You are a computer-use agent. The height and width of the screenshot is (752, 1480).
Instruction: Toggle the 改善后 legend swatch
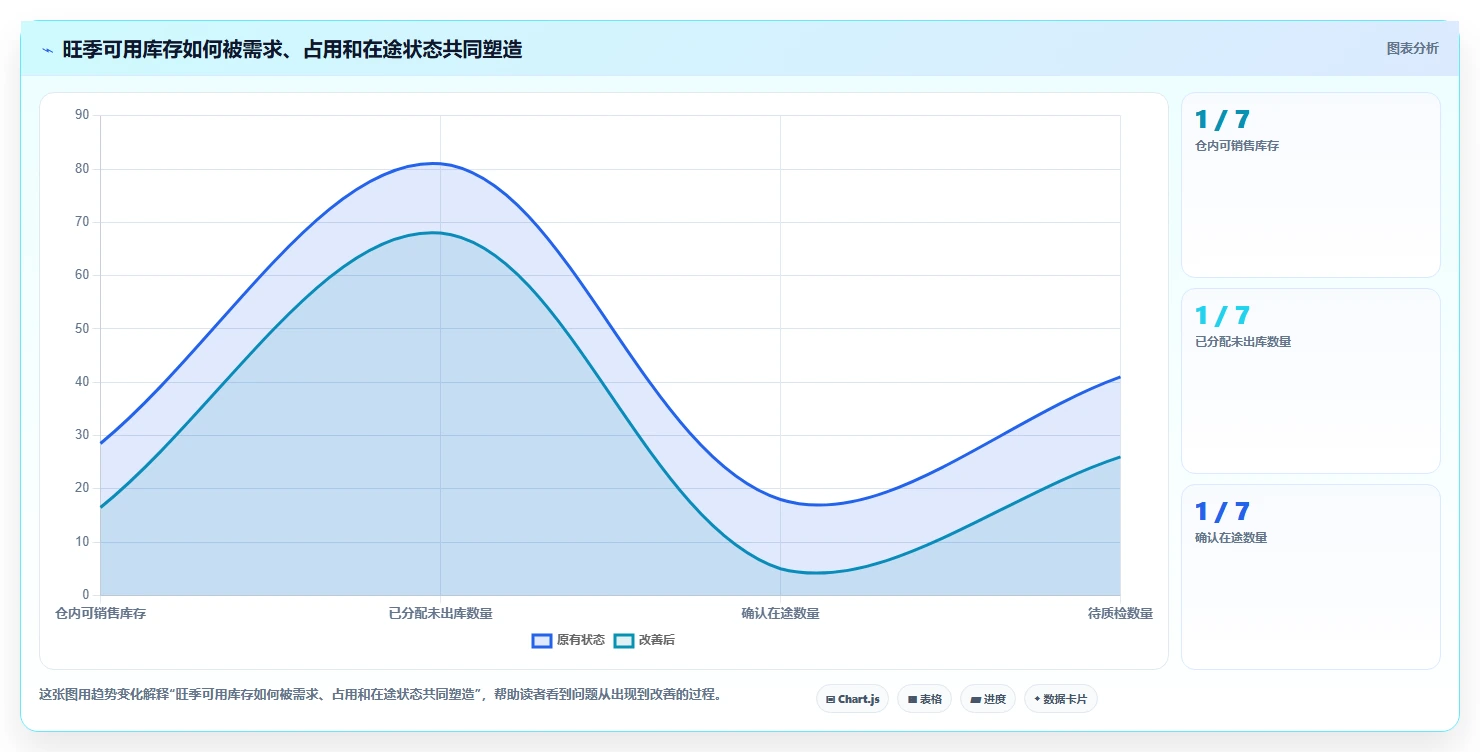click(x=624, y=640)
